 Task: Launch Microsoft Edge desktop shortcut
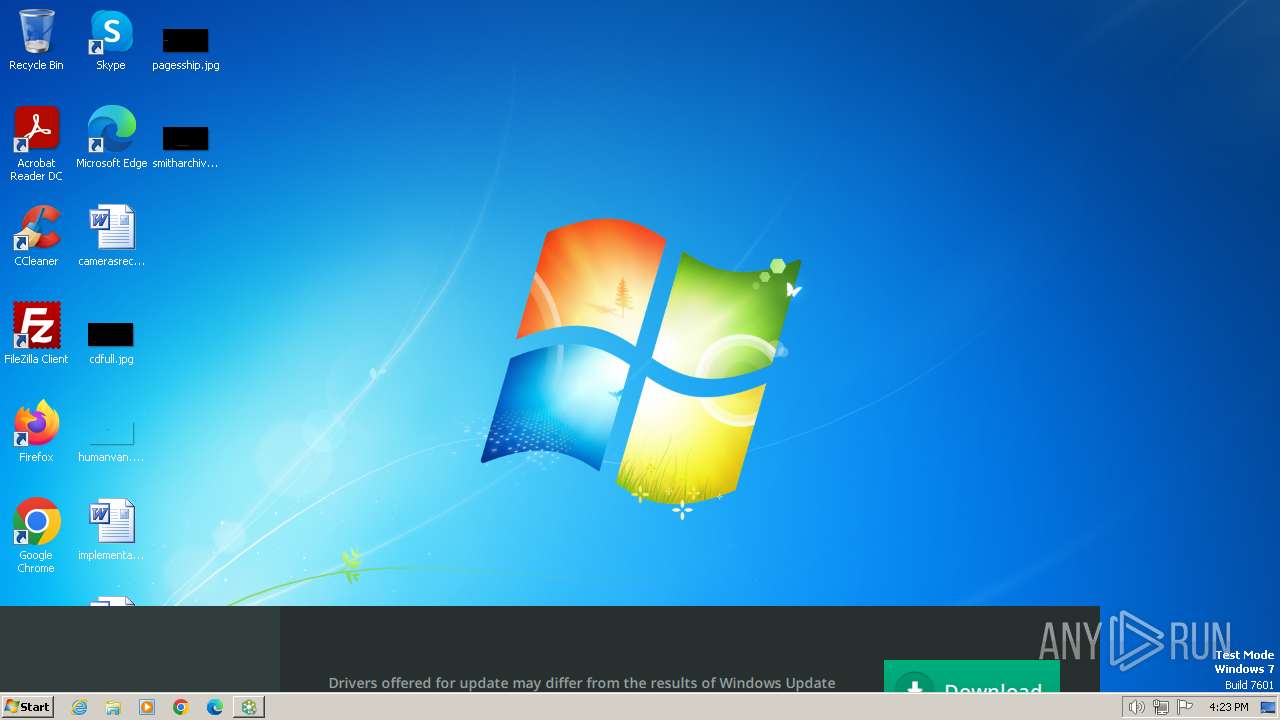(111, 138)
